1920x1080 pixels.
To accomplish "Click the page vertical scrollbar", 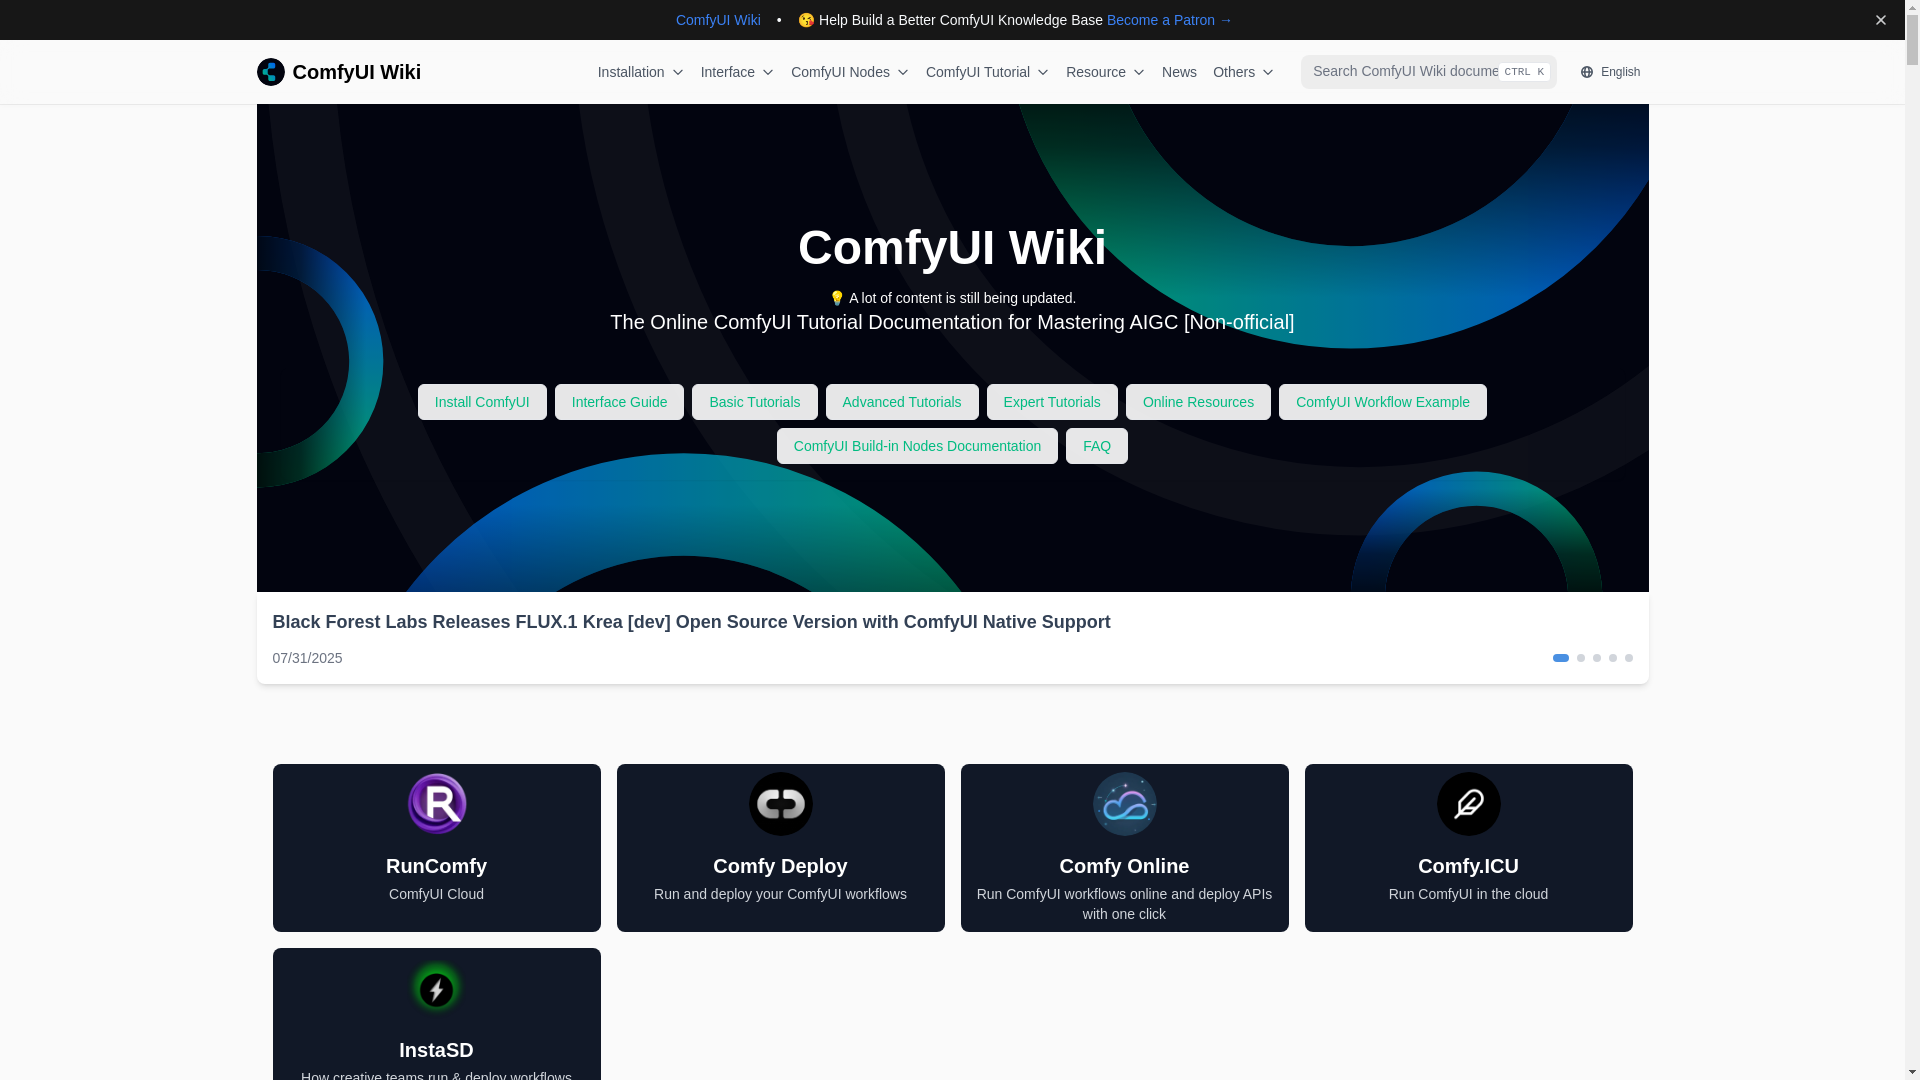I will pyautogui.click(x=1912, y=540).
